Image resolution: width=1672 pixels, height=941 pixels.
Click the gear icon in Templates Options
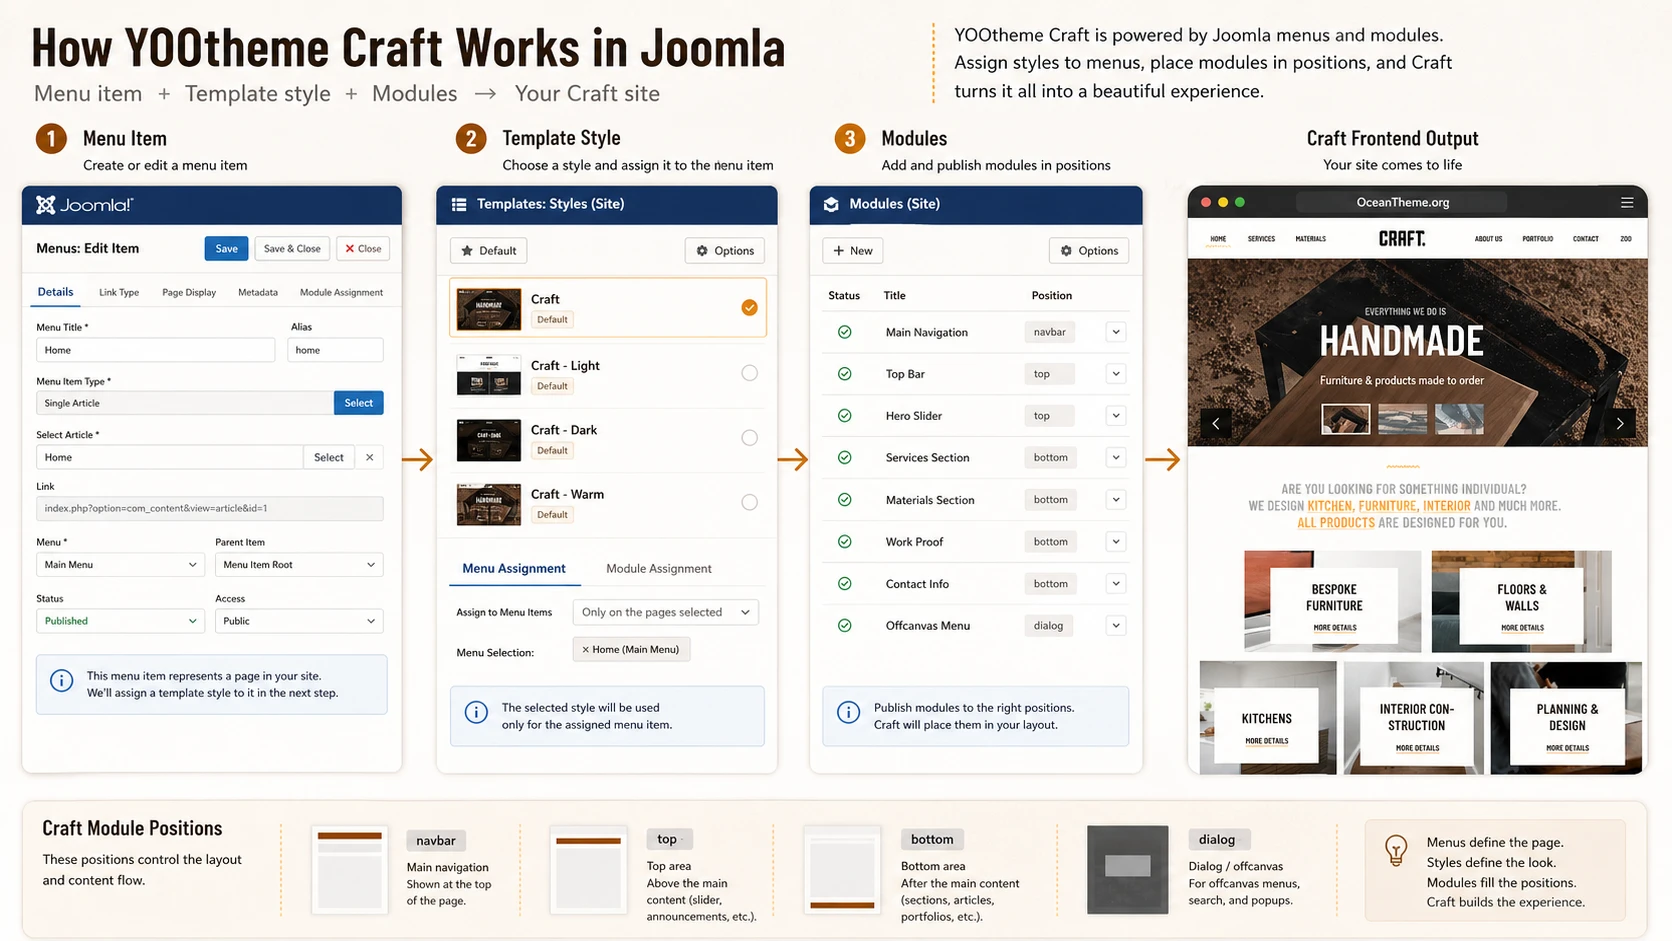click(702, 251)
